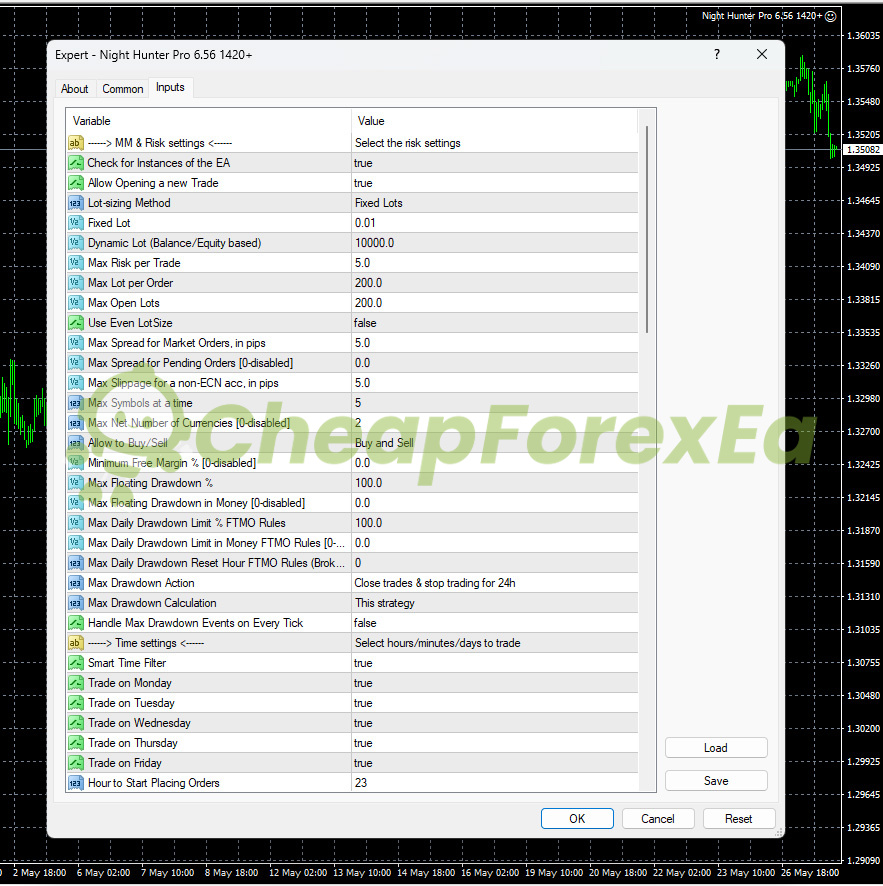
Task: Click the integer icon beside Lot-sizing Method
Action: [x=76, y=203]
